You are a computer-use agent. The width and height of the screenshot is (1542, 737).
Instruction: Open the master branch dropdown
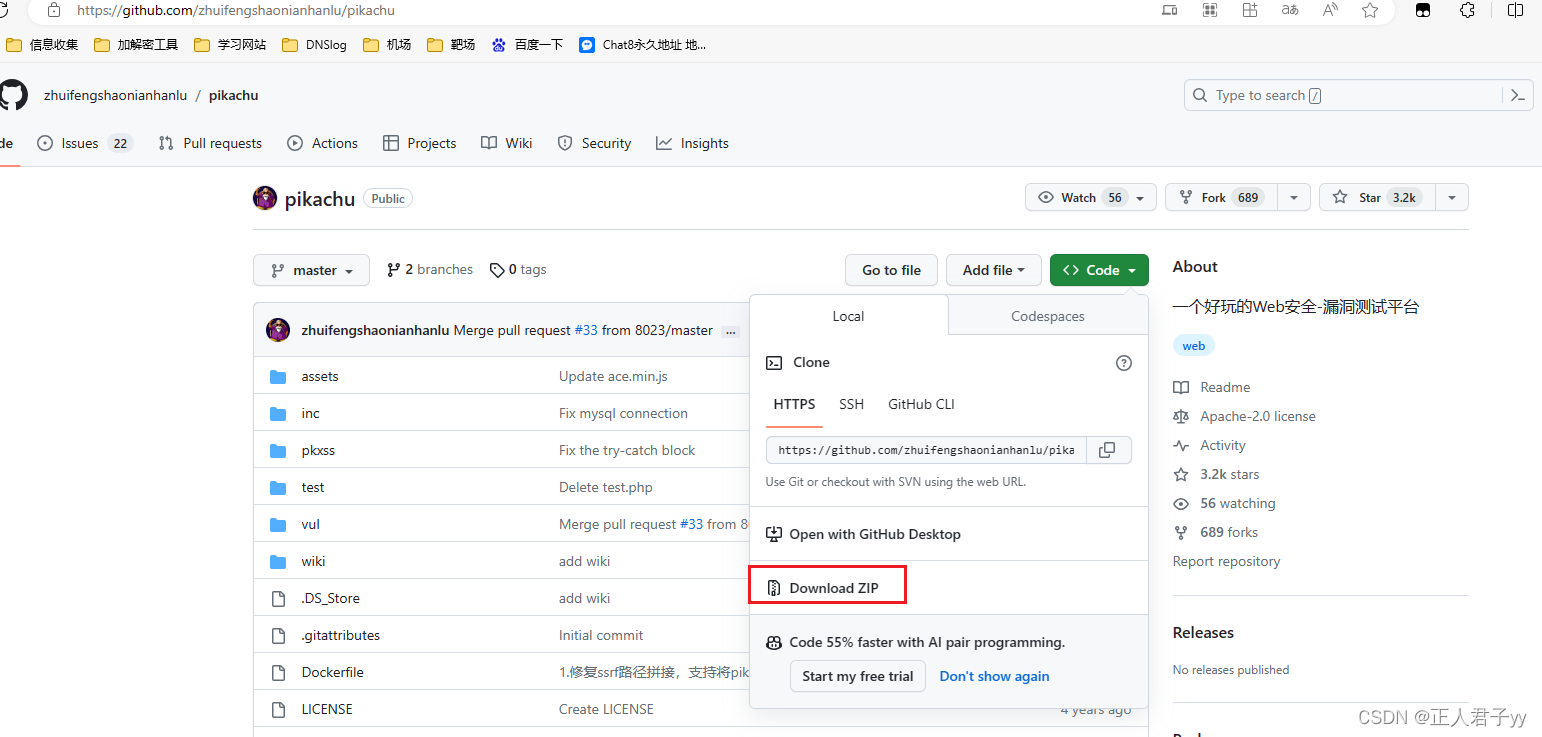311,270
